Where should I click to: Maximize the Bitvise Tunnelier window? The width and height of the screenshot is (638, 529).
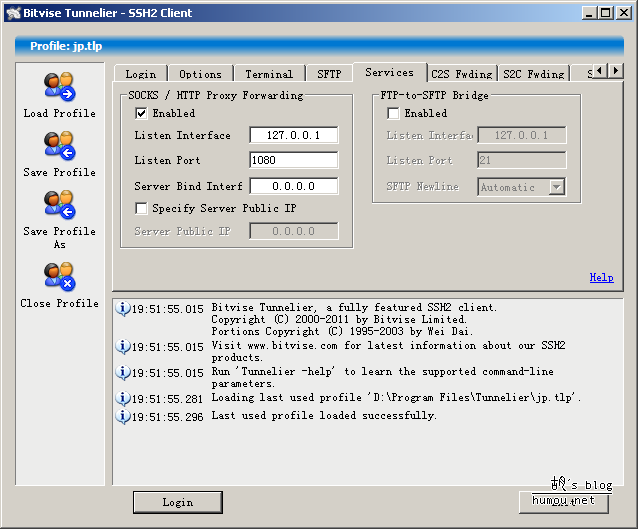point(605,13)
